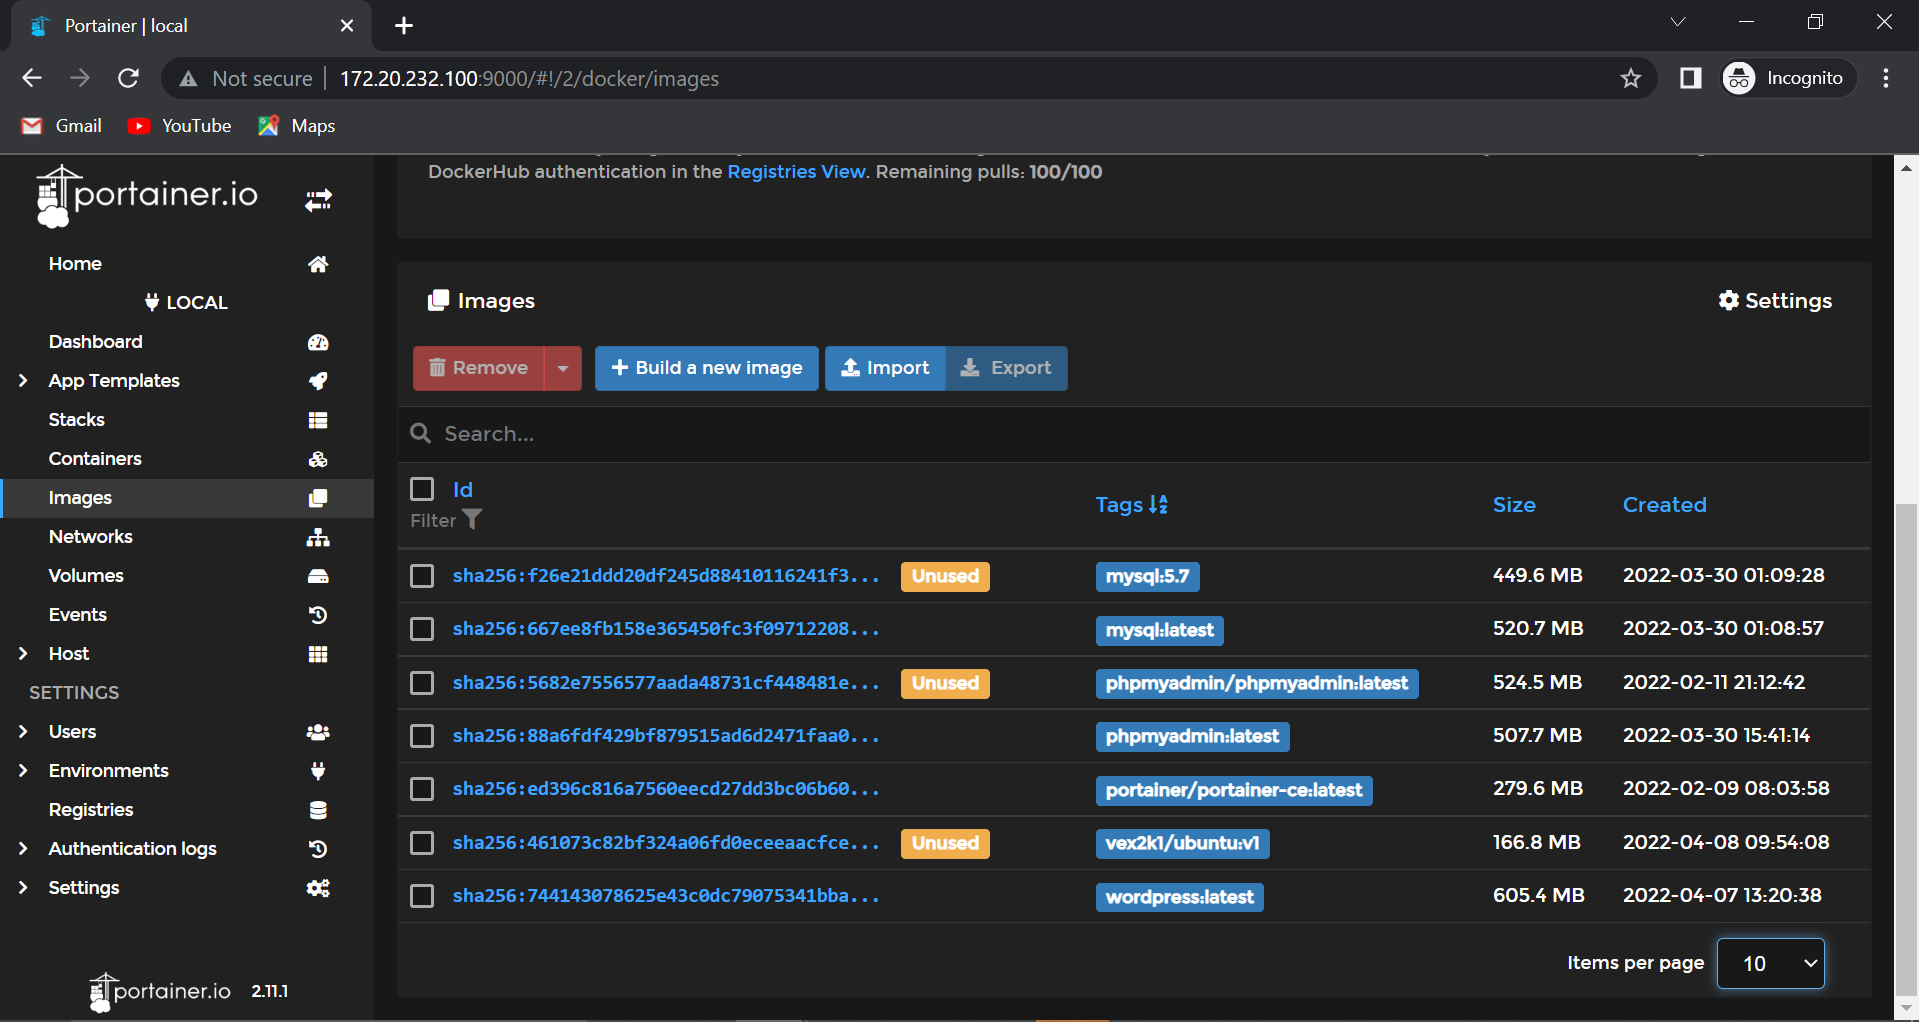Open the Remove button dropdown arrow

563,368
